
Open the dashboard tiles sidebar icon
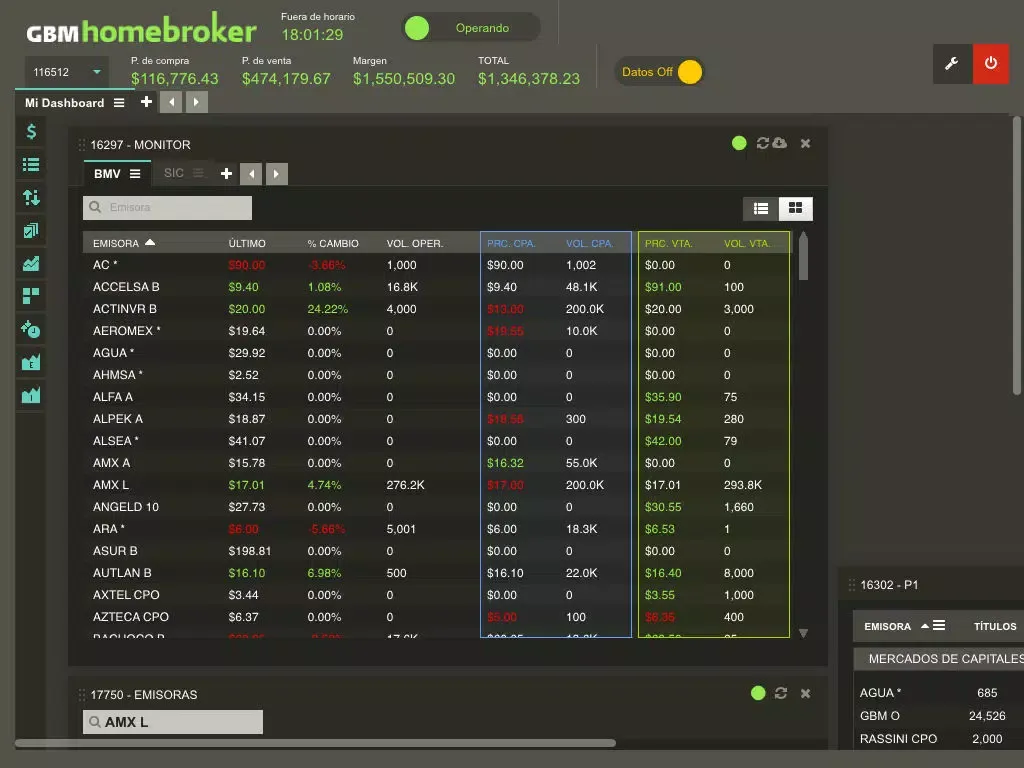pos(31,296)
